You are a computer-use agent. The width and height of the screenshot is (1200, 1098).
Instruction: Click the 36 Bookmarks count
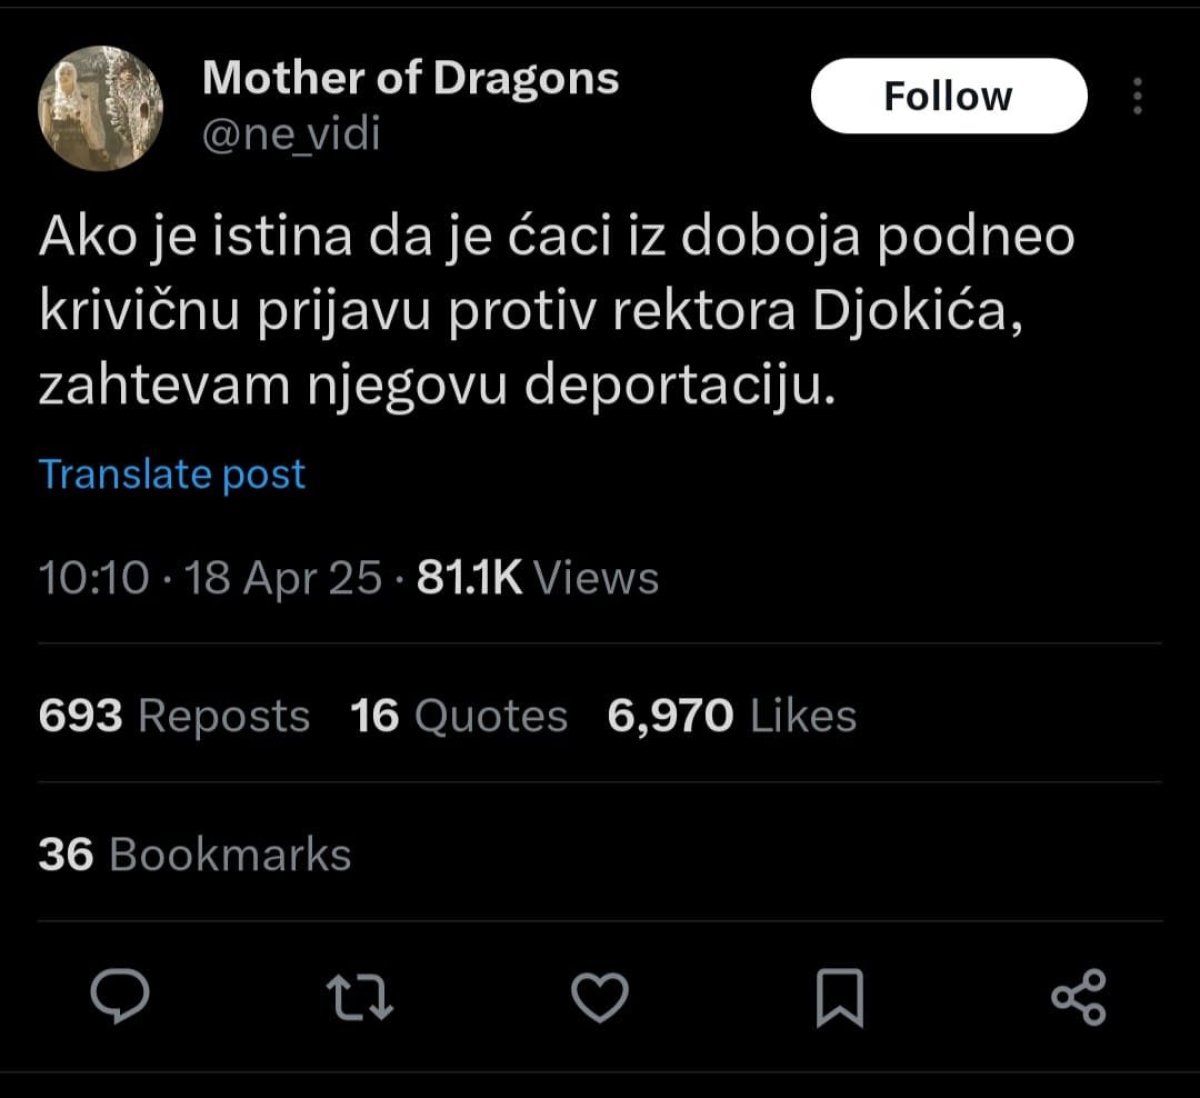pos(195,855)
